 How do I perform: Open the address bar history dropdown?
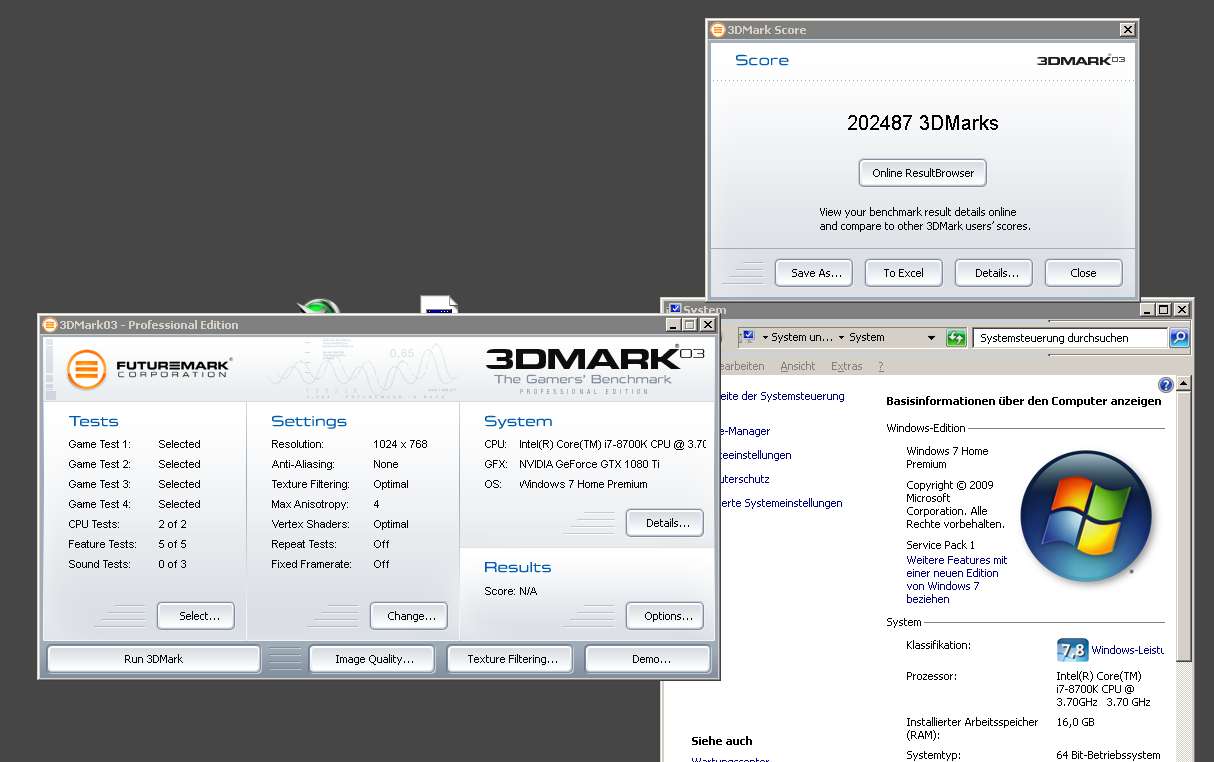931,338
